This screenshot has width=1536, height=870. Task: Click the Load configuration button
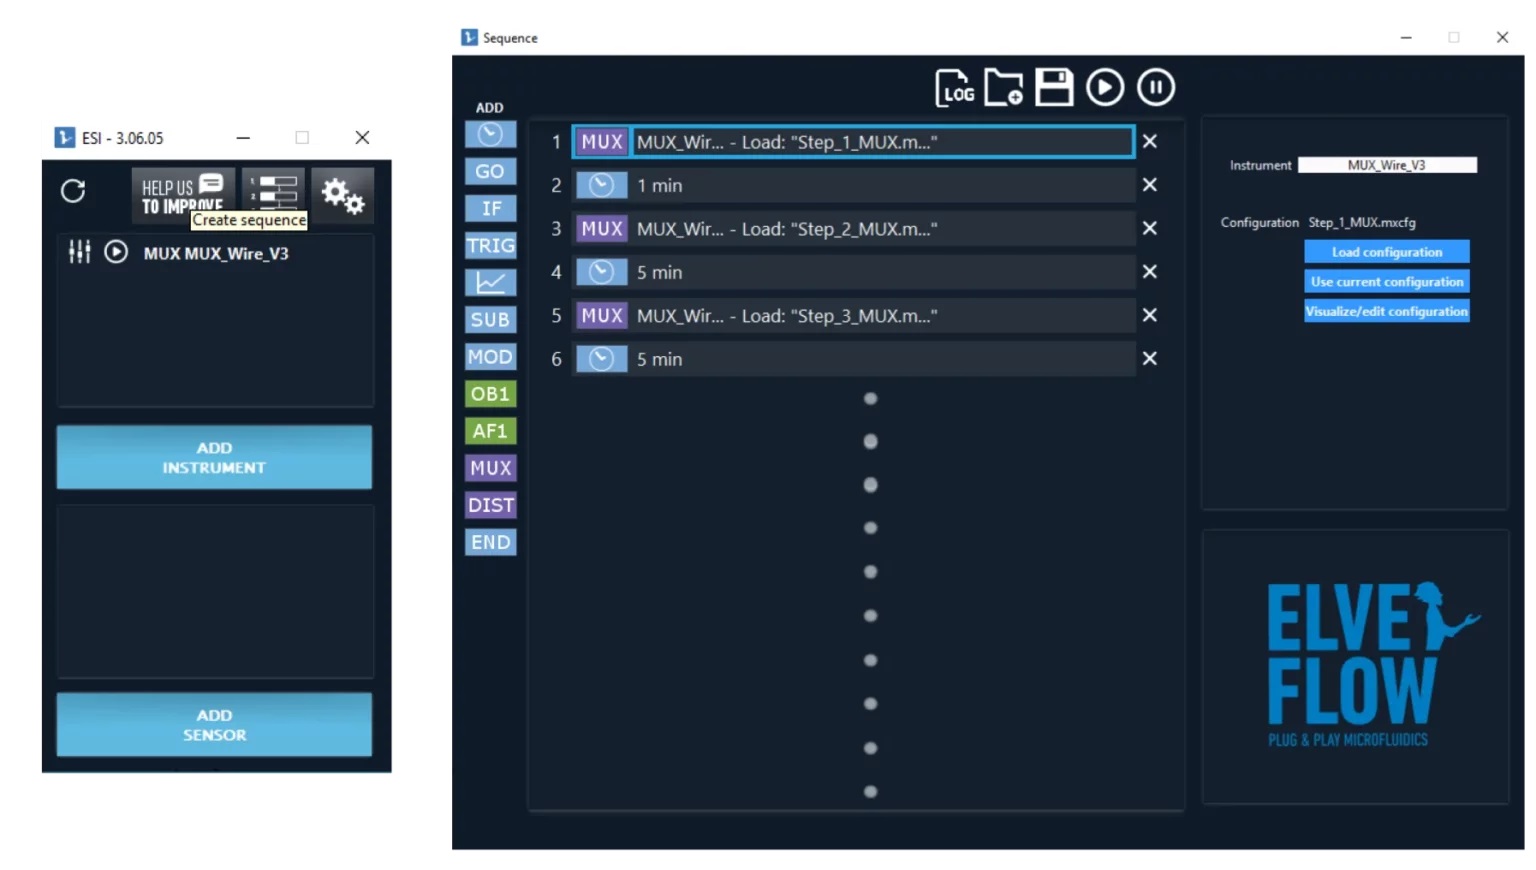[x=1386, y=252]
